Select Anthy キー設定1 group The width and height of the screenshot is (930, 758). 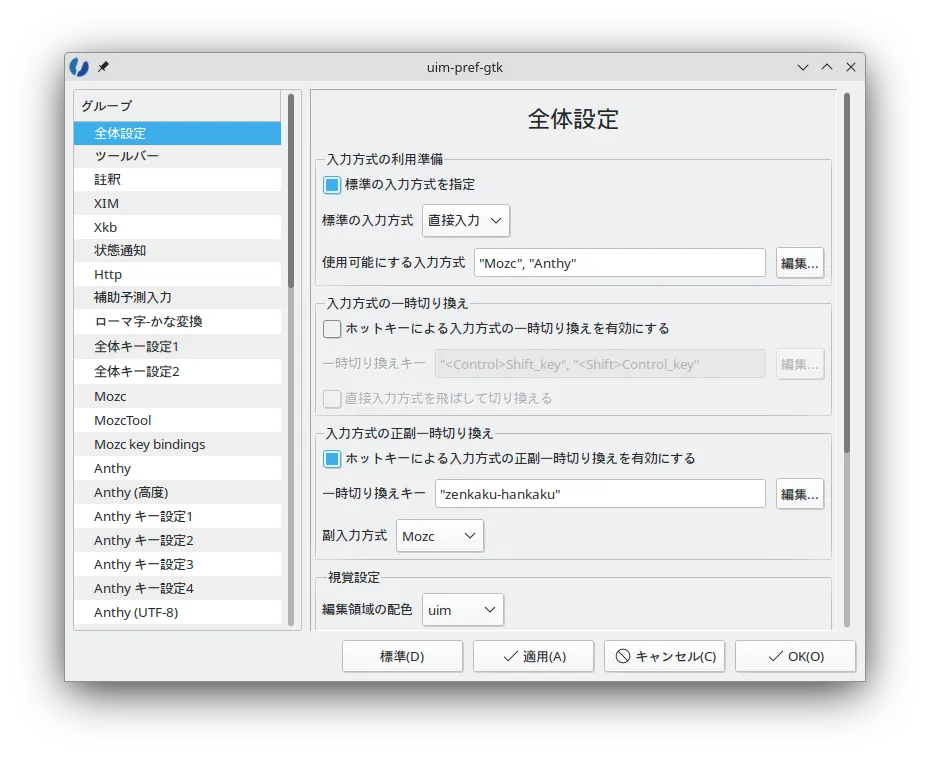click(177, 517)
